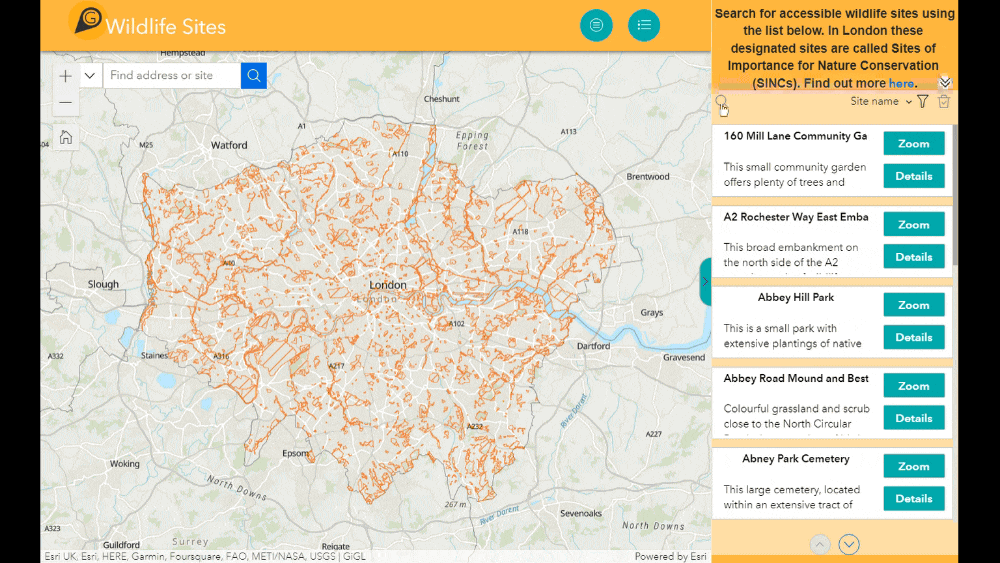The height and width of the screenshot is (563, 1000).
Task: Select 'Abney Park Cemetery' title
Action: [x=796, y=458]
